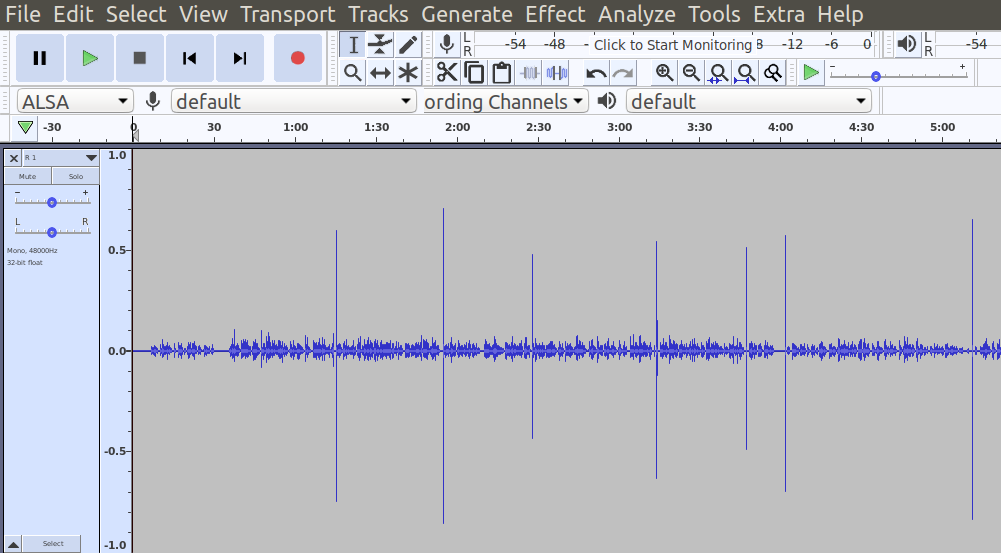Toggle the Solo button on track
This screenshot has width=1001, height=553.
point(76,176)
